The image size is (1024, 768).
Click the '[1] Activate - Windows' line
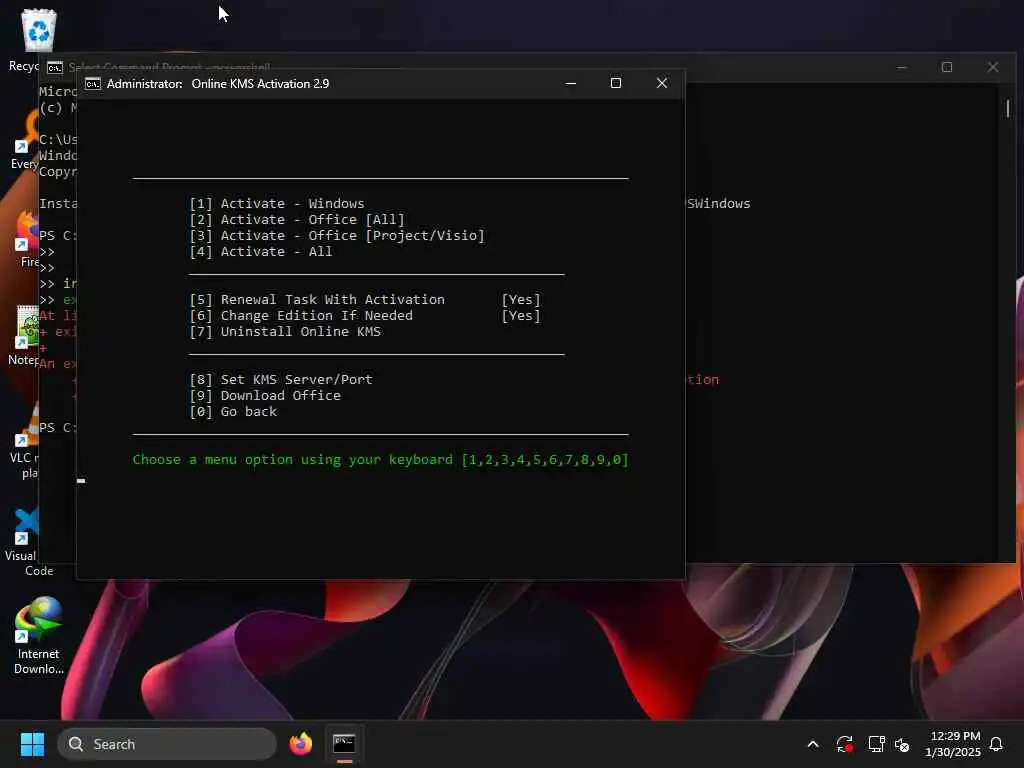click(x=277, y=204)
